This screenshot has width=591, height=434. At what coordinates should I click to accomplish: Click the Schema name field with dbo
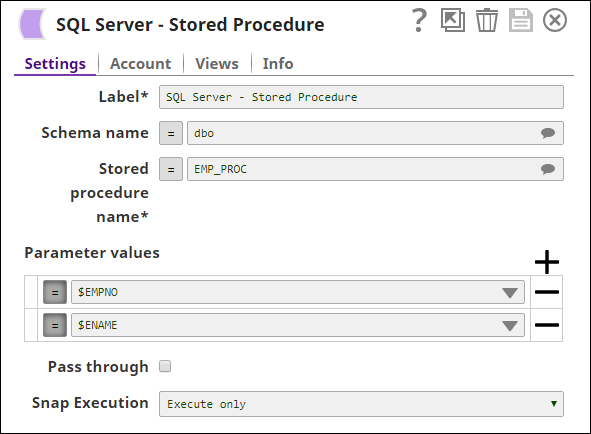coord(375,133)
